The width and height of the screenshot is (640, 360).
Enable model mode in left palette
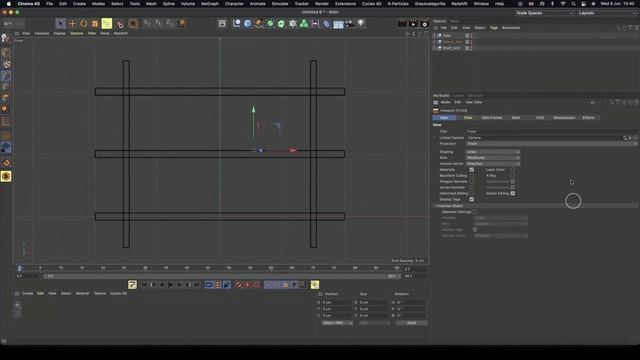[6, 53]
